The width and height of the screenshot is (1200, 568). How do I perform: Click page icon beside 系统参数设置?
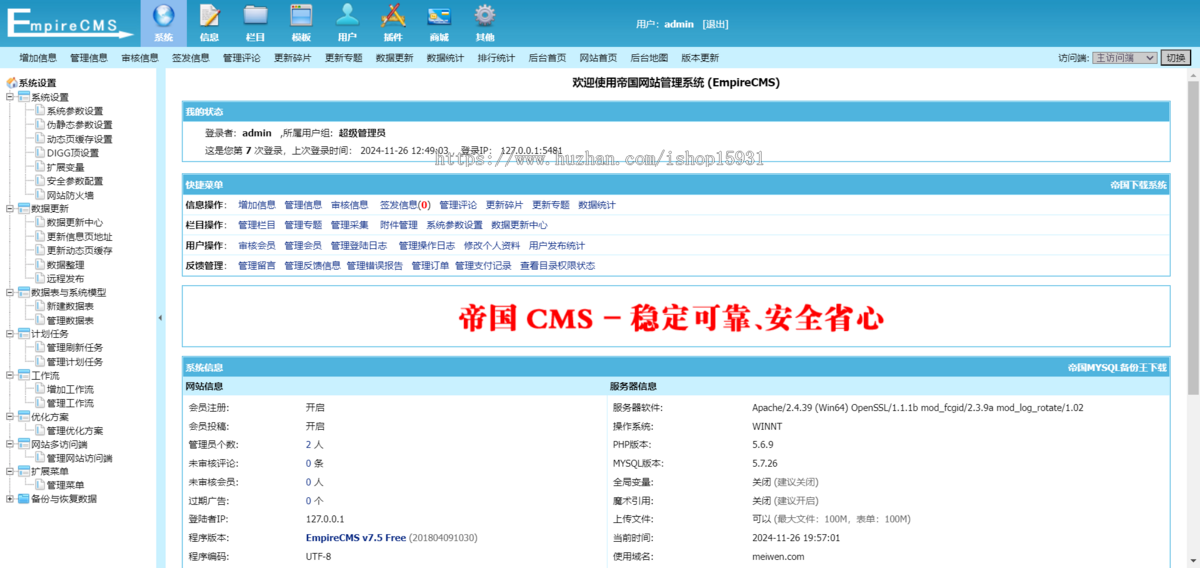(x=40, y=111)
